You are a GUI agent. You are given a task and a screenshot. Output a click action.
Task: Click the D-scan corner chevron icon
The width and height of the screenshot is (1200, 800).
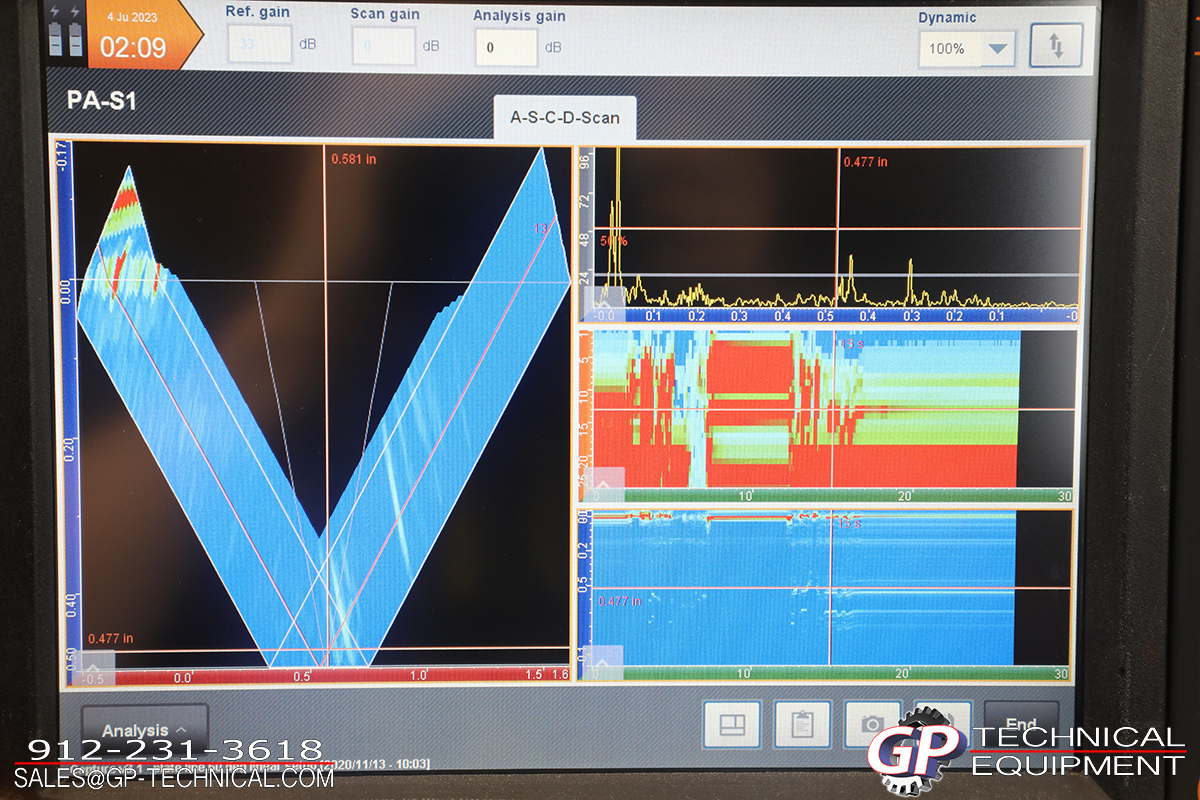[x=610, y=662]
